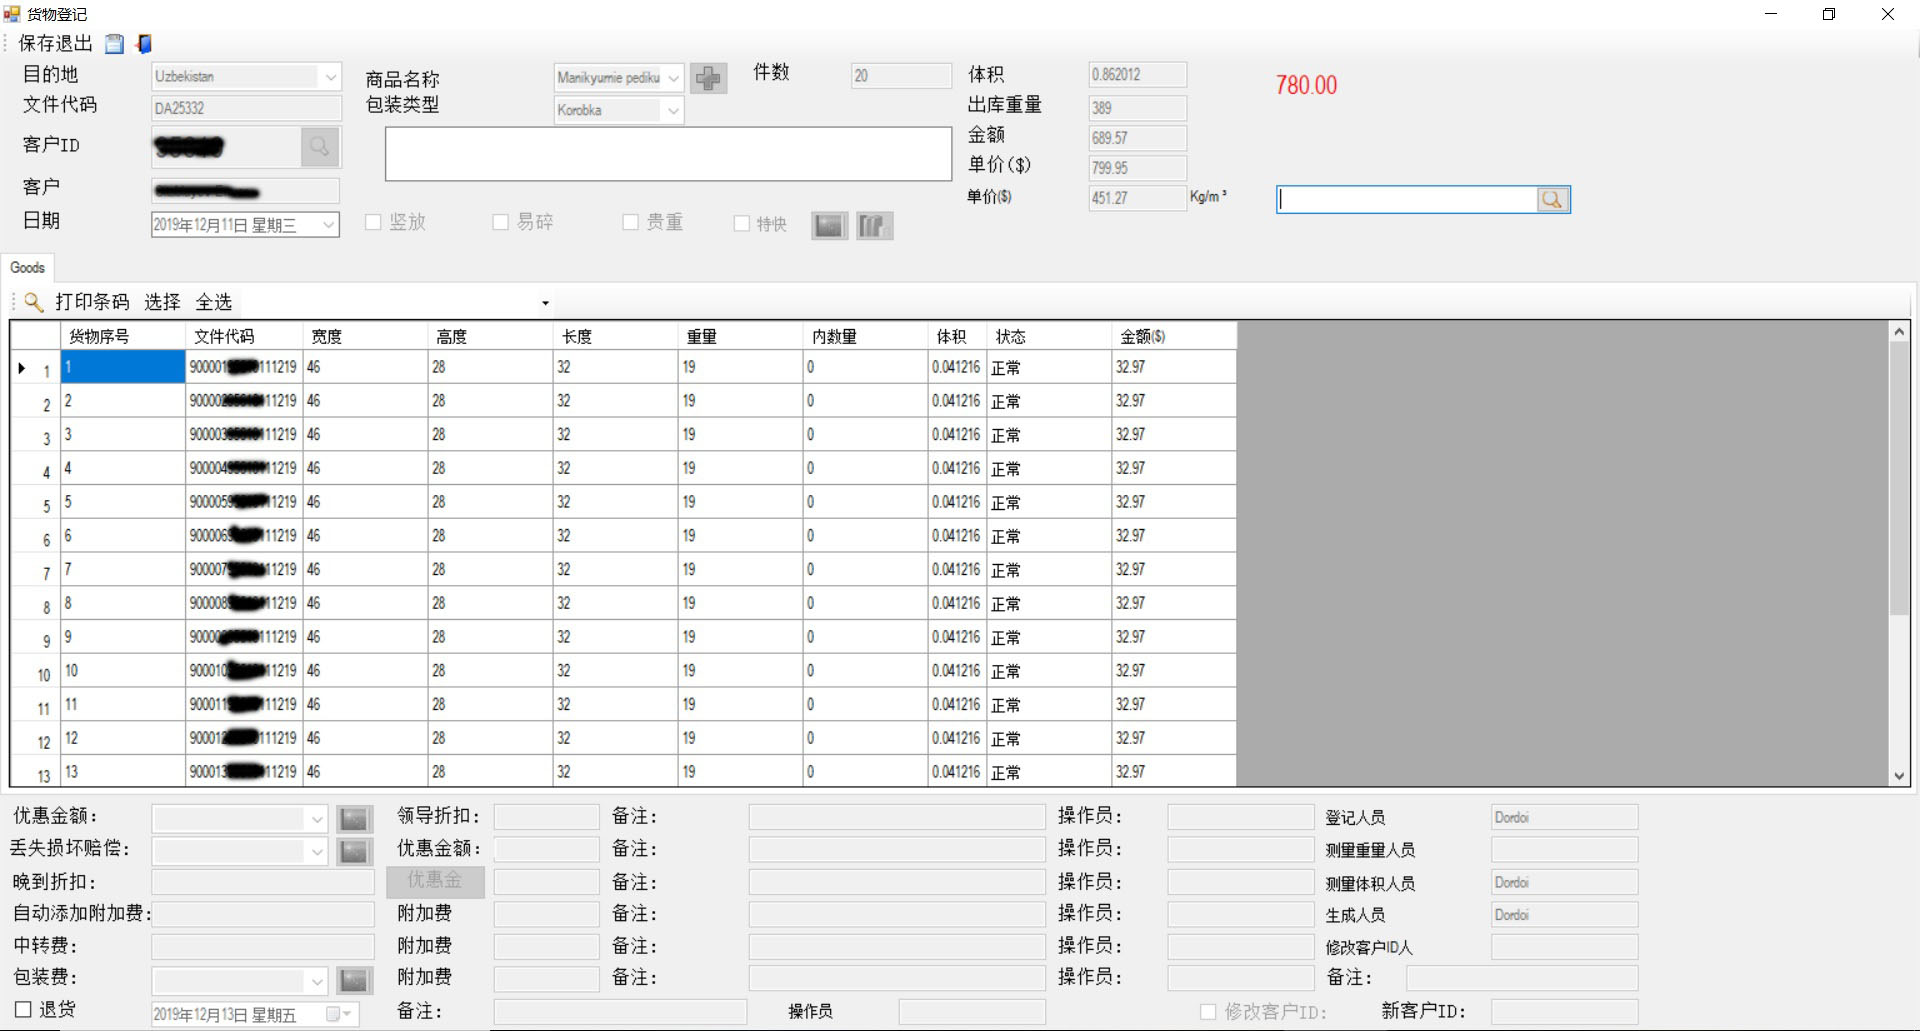Toggle the 退货 checkbox
The width and height of the screenshot is (1920, 1031).
click(x=23, y=1010)
